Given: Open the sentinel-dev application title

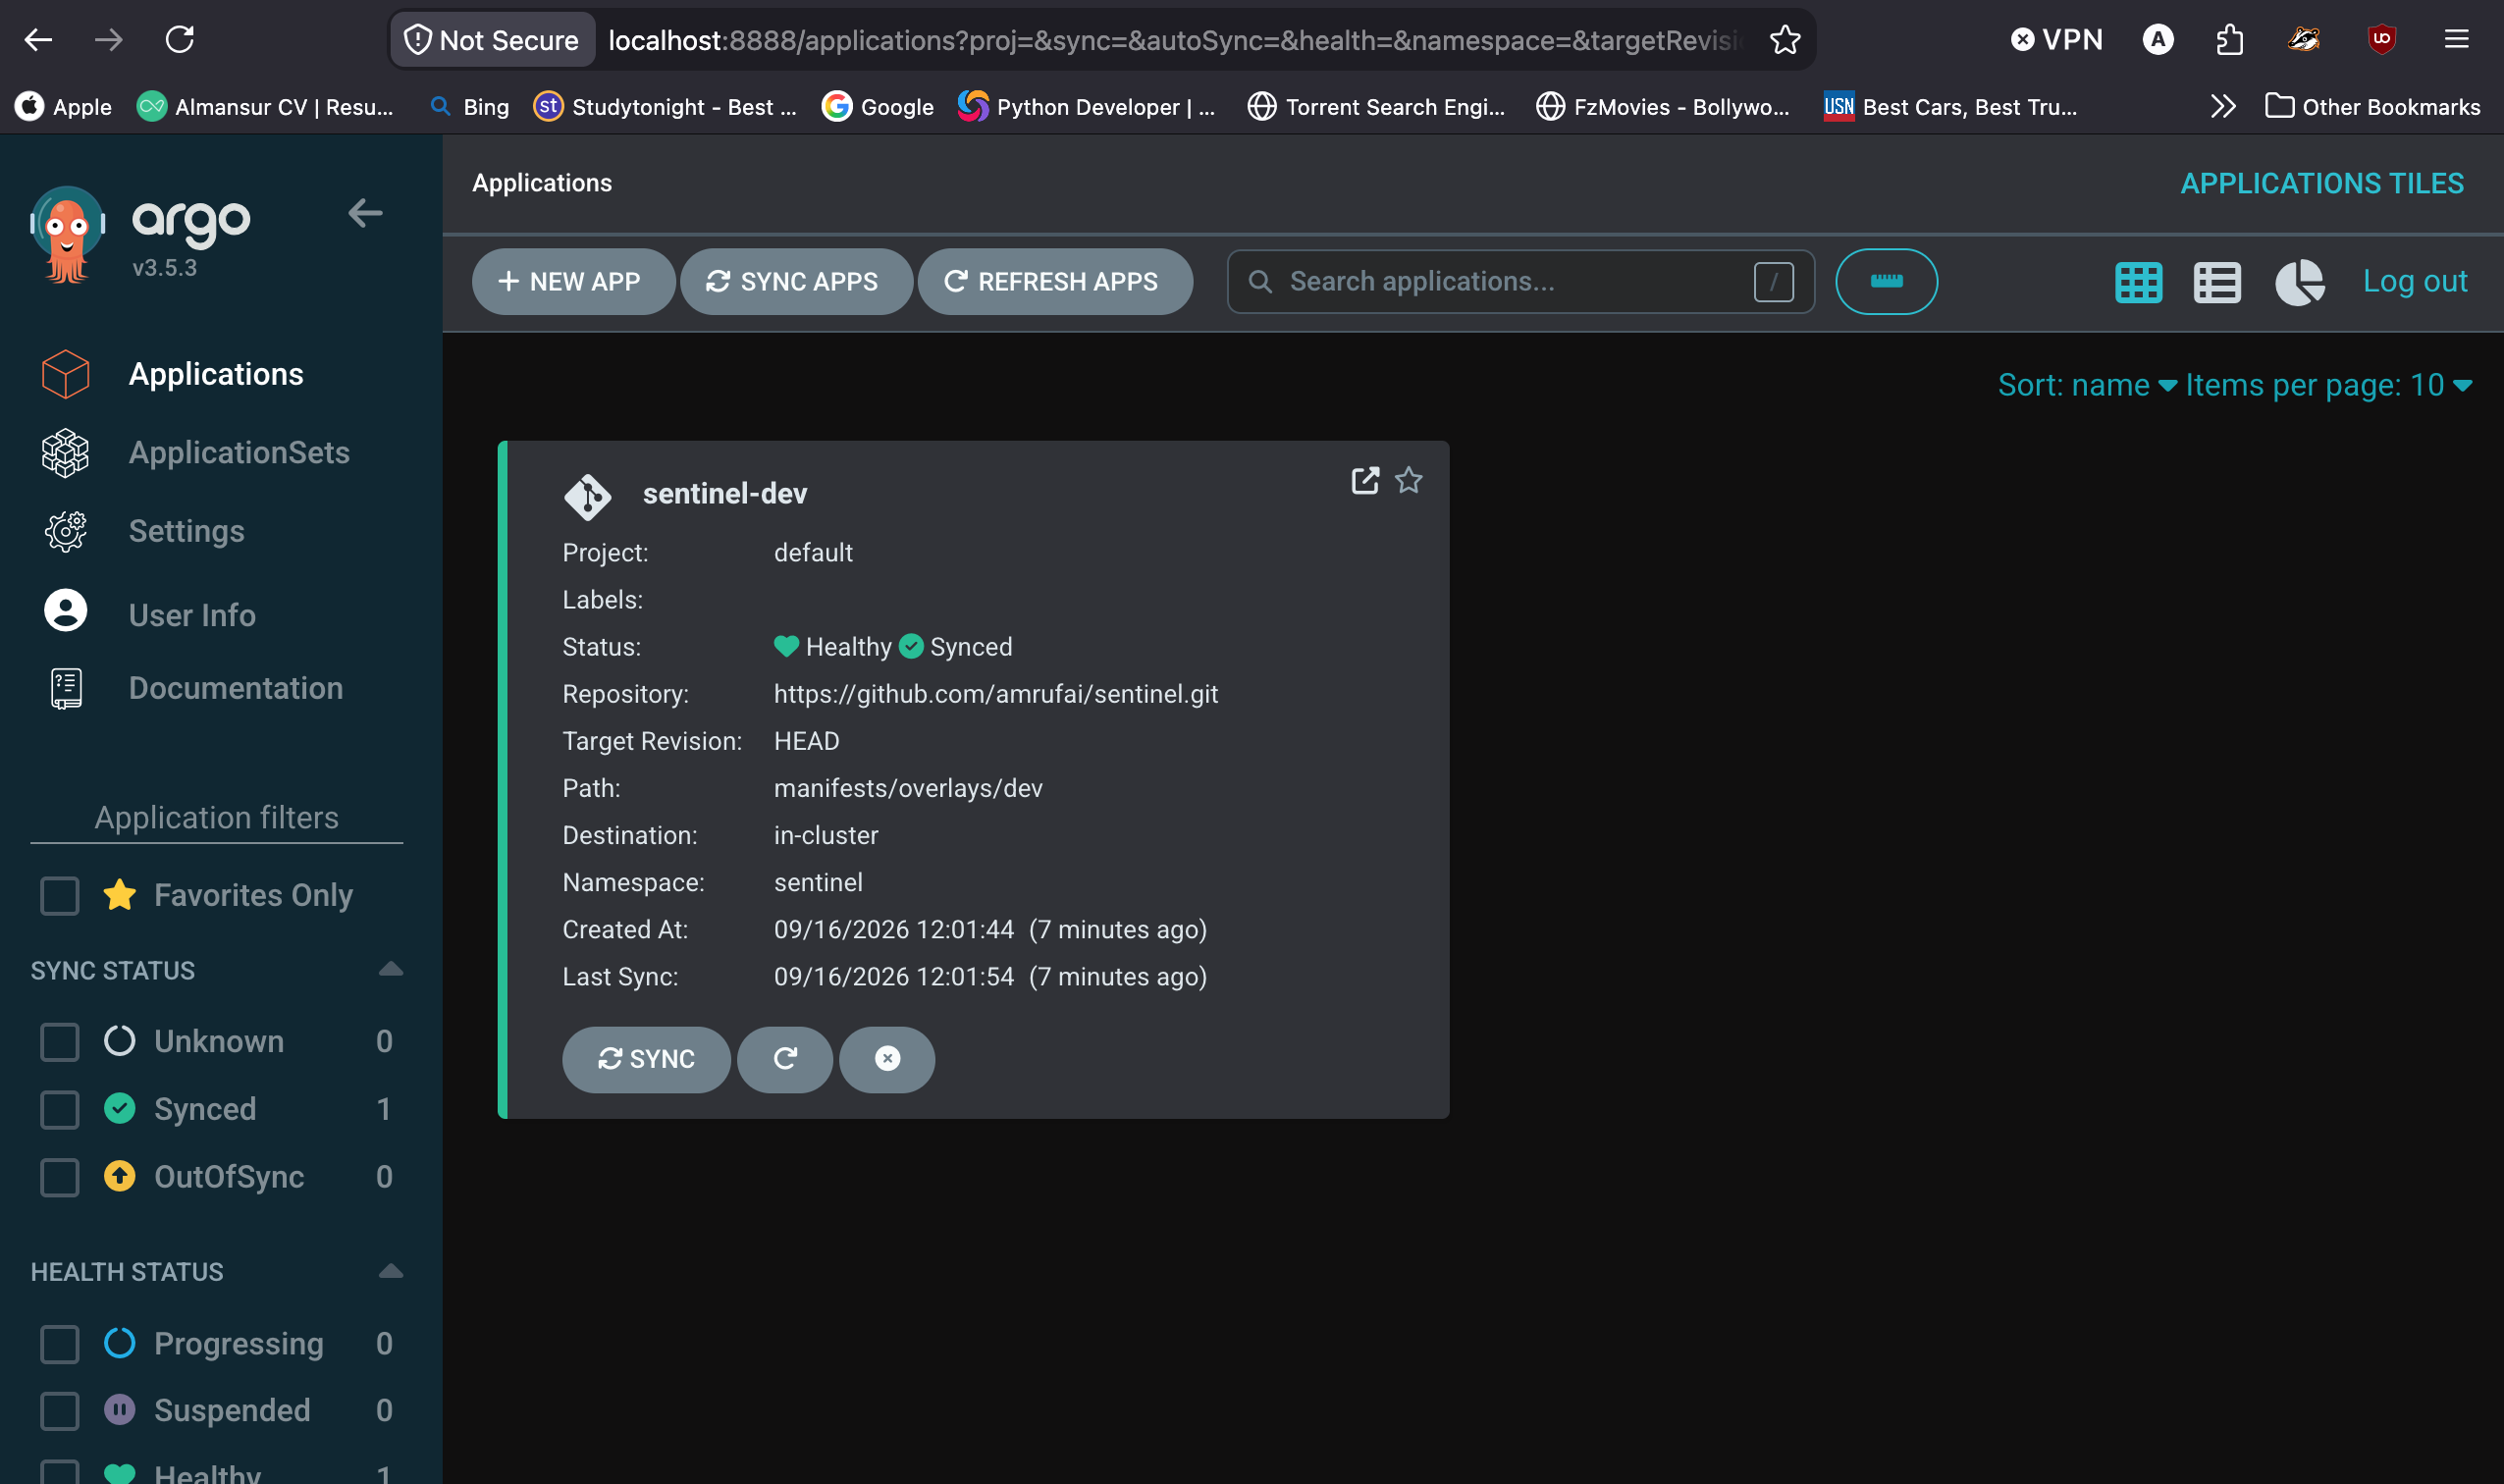Looking at the screenshot, I should click(724, 494).
